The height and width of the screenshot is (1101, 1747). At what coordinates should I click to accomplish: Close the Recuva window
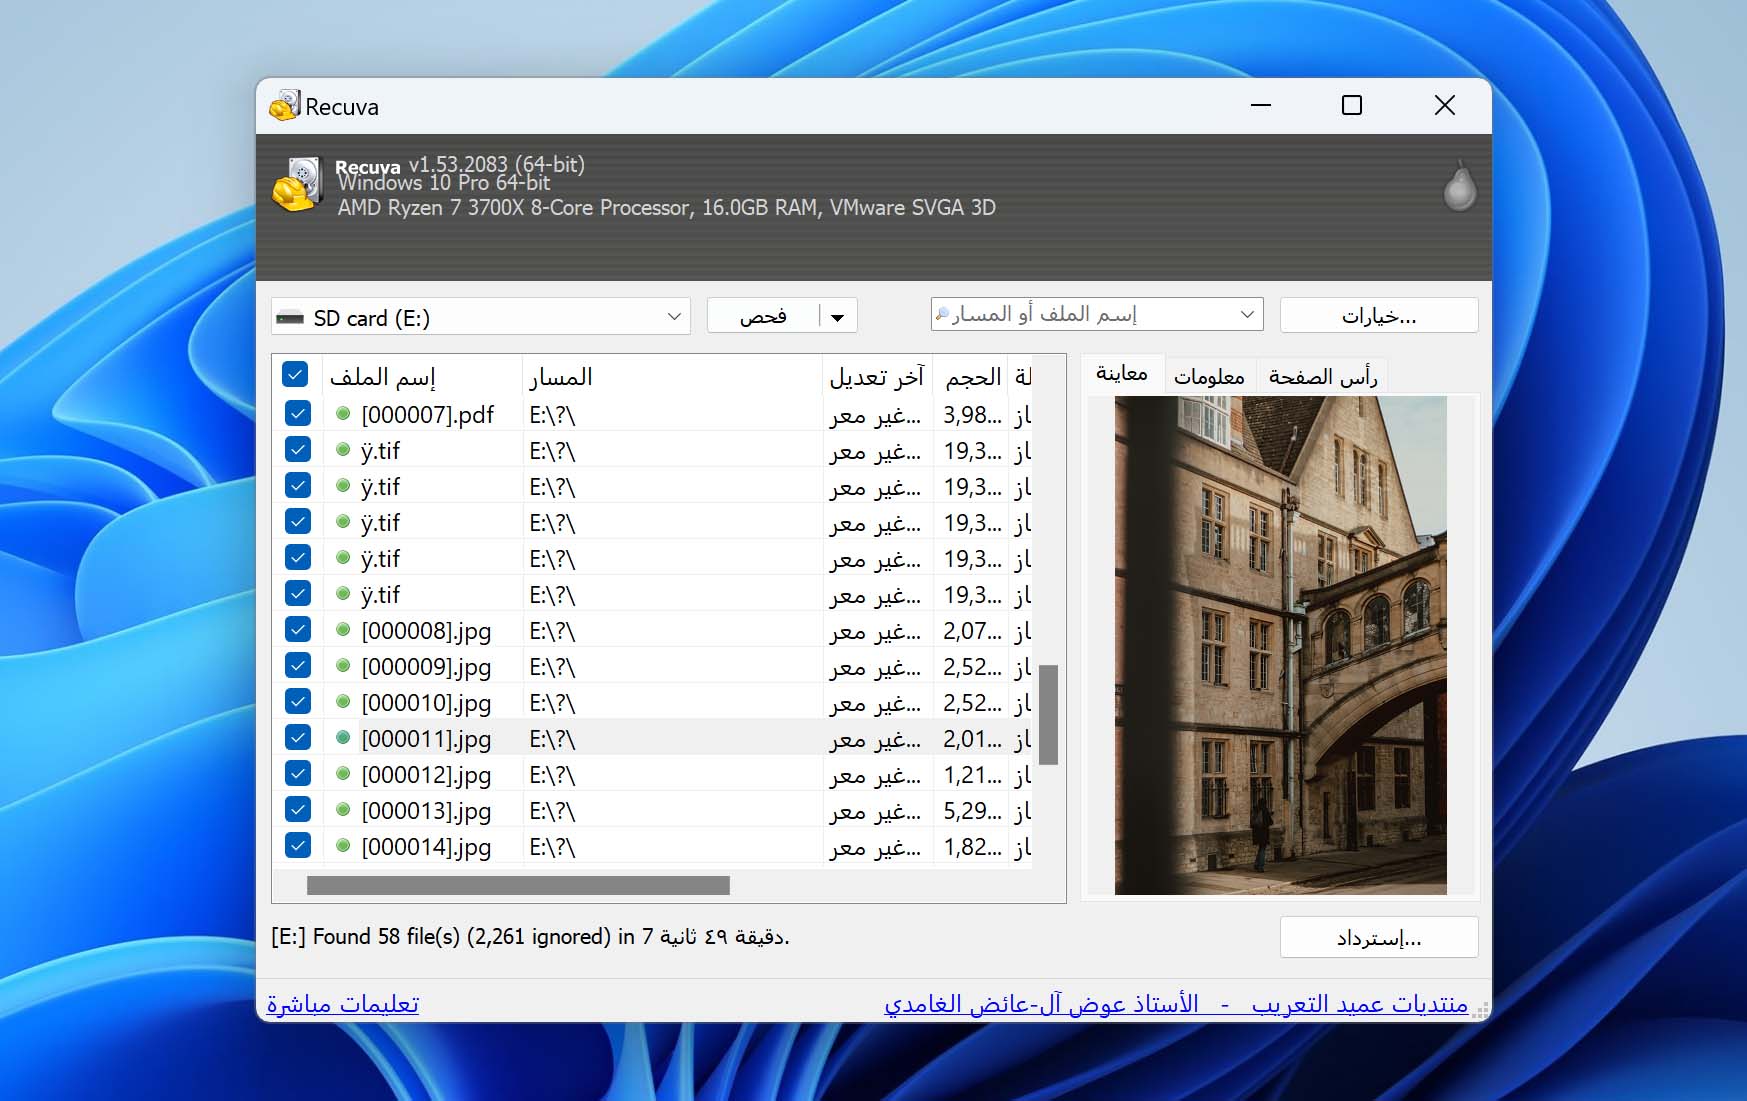tap(1444, 105)
